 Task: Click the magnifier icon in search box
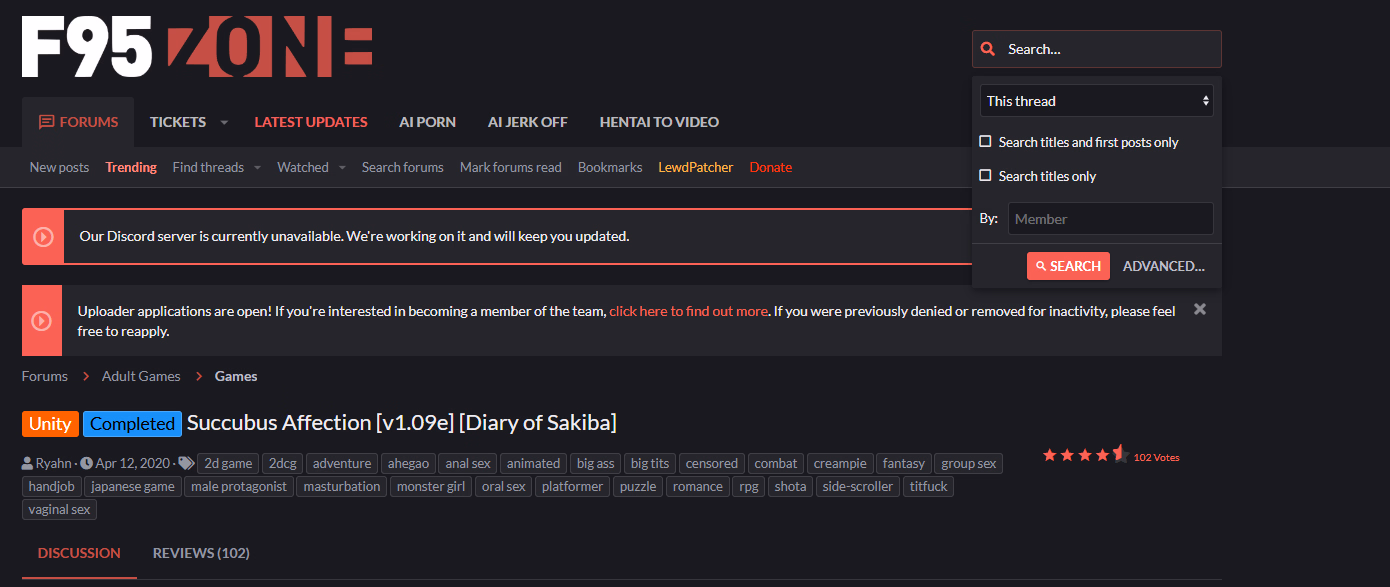pyautogui.click(x=988, y=49)
